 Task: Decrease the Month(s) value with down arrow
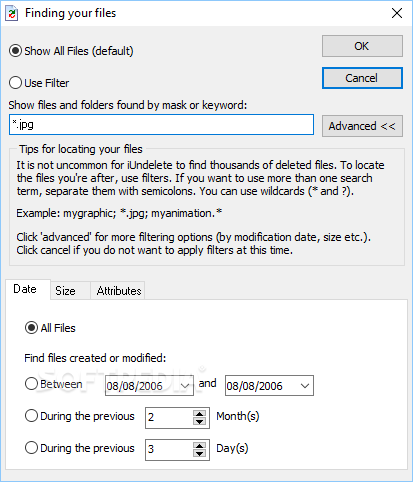coord(199,422)
